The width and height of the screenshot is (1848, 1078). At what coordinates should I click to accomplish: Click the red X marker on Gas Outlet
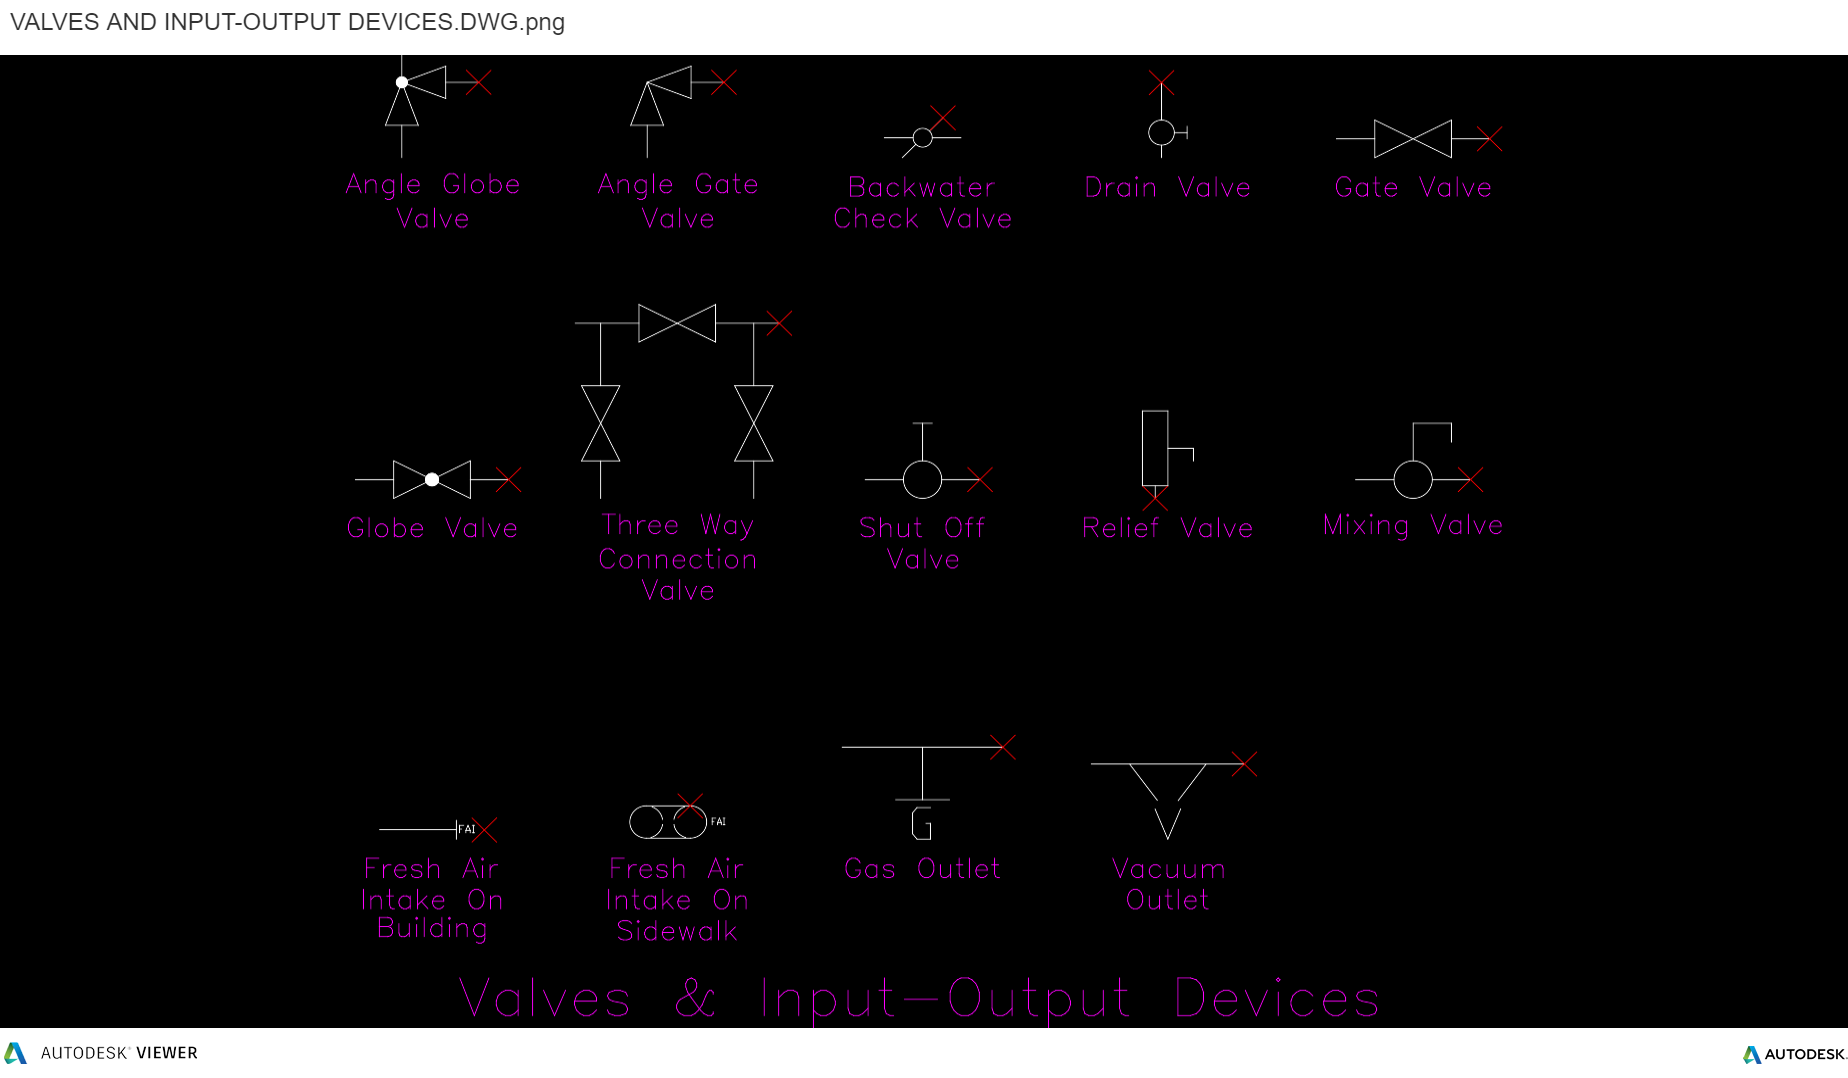pyautogui.click(x=1003, y=747)
